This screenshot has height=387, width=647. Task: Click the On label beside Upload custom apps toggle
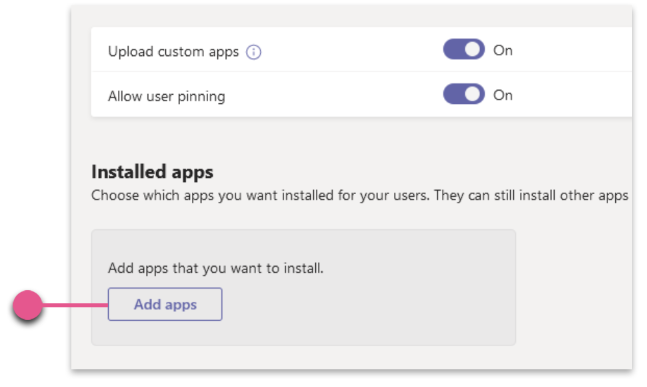(x=503, y=50)
